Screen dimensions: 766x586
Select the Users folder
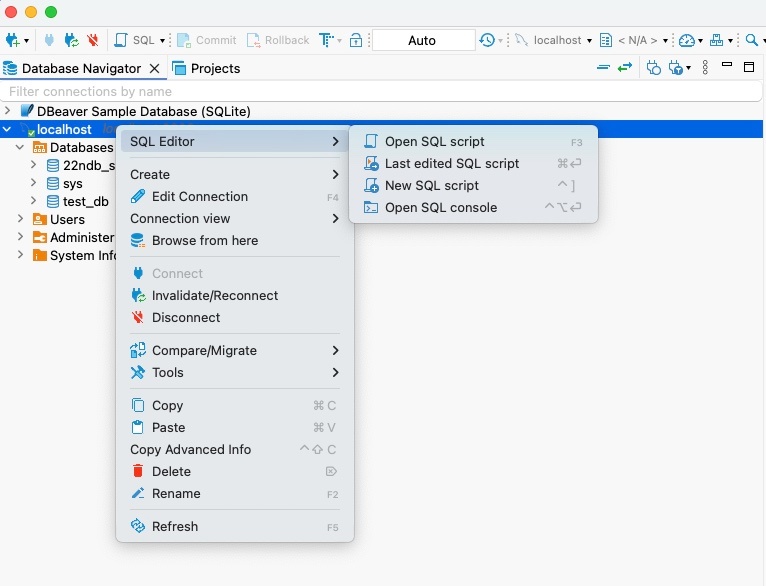(67, 219)
